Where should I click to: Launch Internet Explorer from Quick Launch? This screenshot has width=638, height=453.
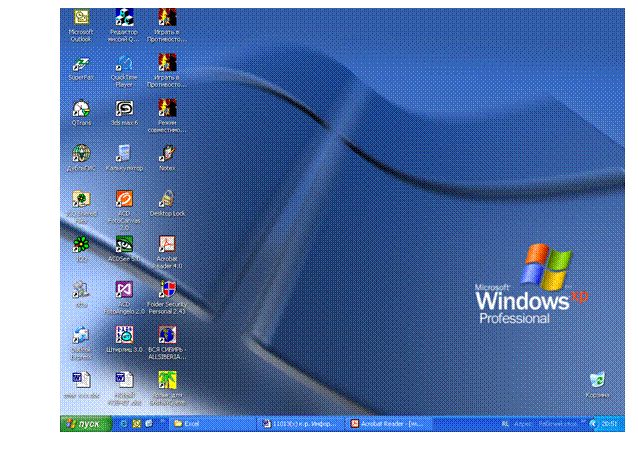124,424
